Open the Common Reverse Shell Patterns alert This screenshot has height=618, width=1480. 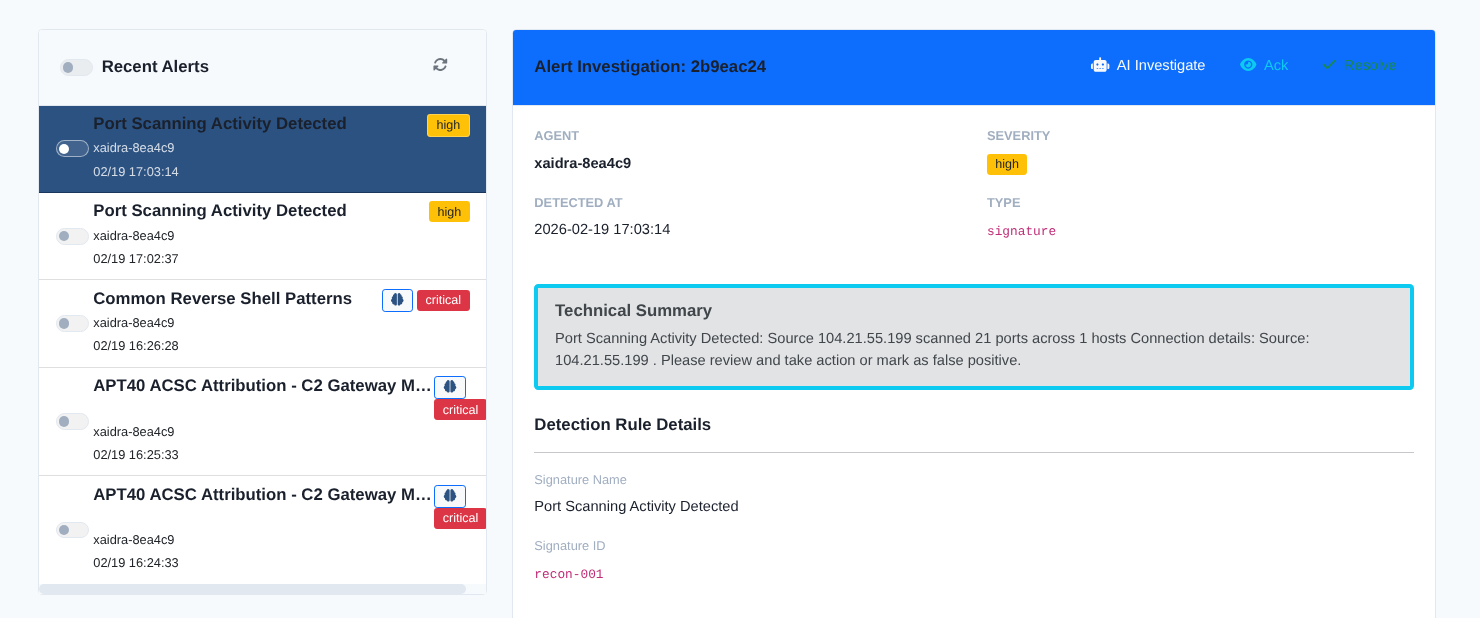click(262, 324)
